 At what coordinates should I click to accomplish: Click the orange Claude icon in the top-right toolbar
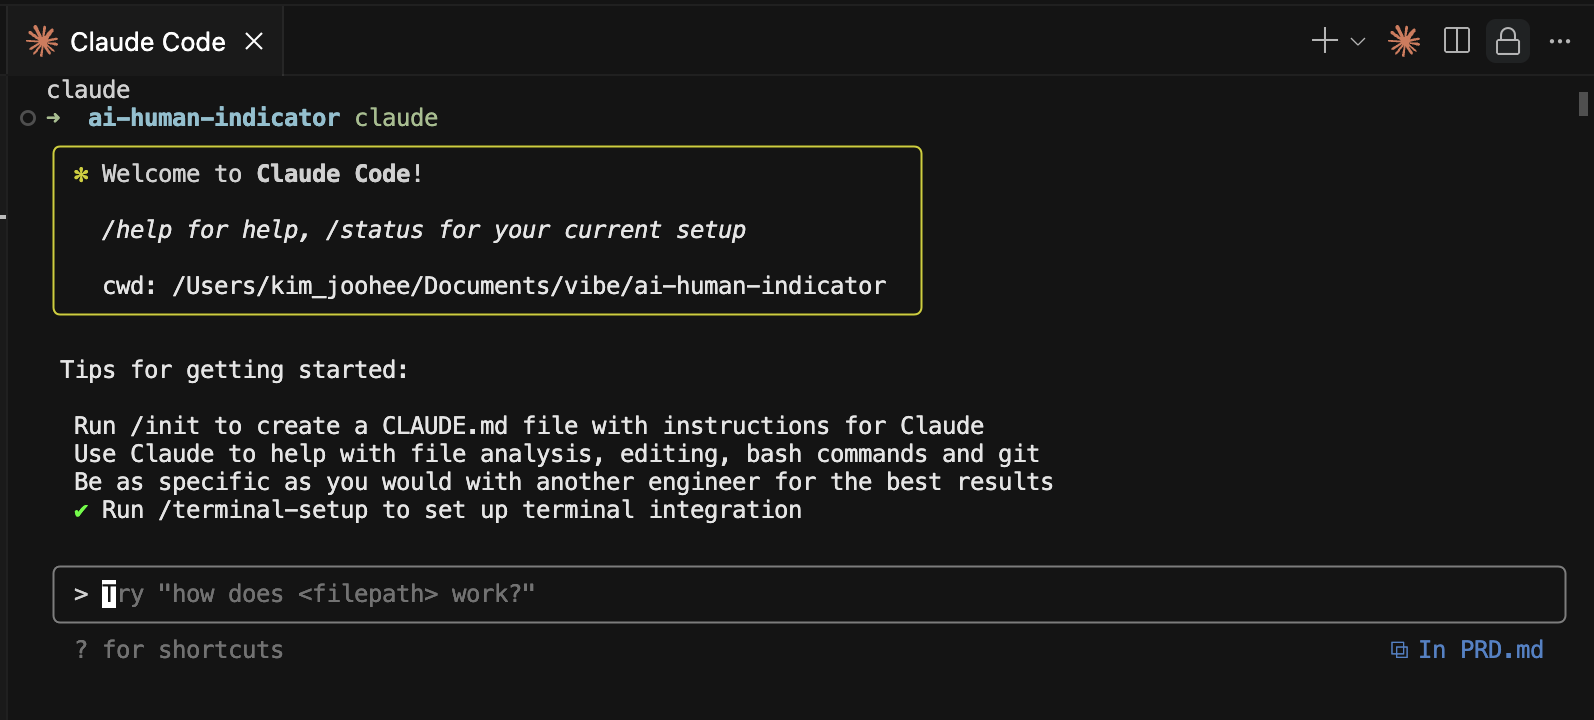point(1404,41)
